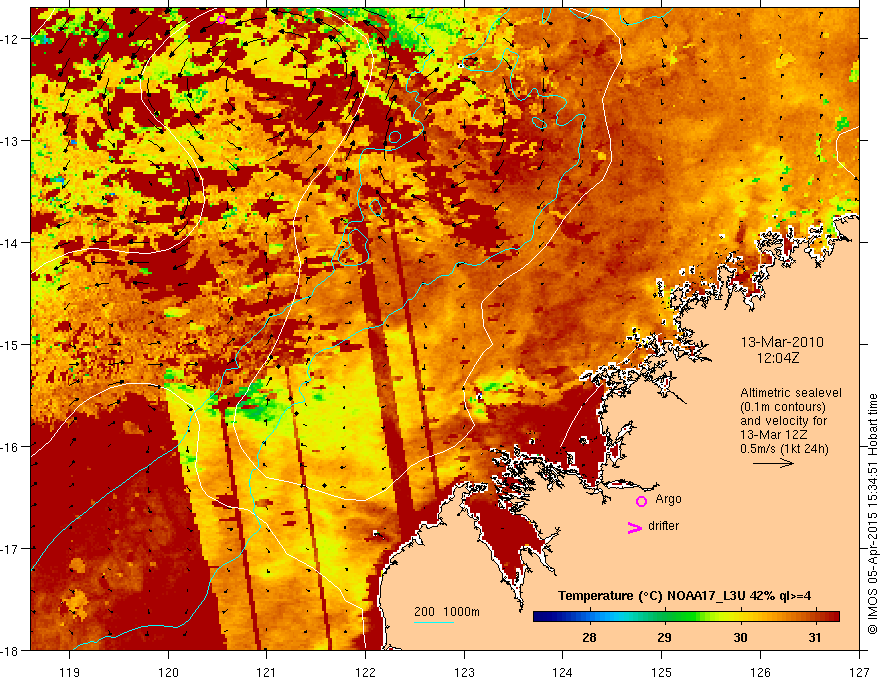Click the temperature color bar

tap(686, 617)
